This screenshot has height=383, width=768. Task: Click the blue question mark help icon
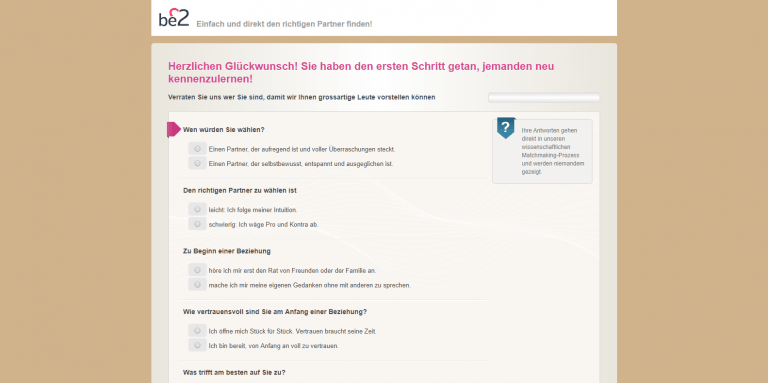[x=506, y=128]
